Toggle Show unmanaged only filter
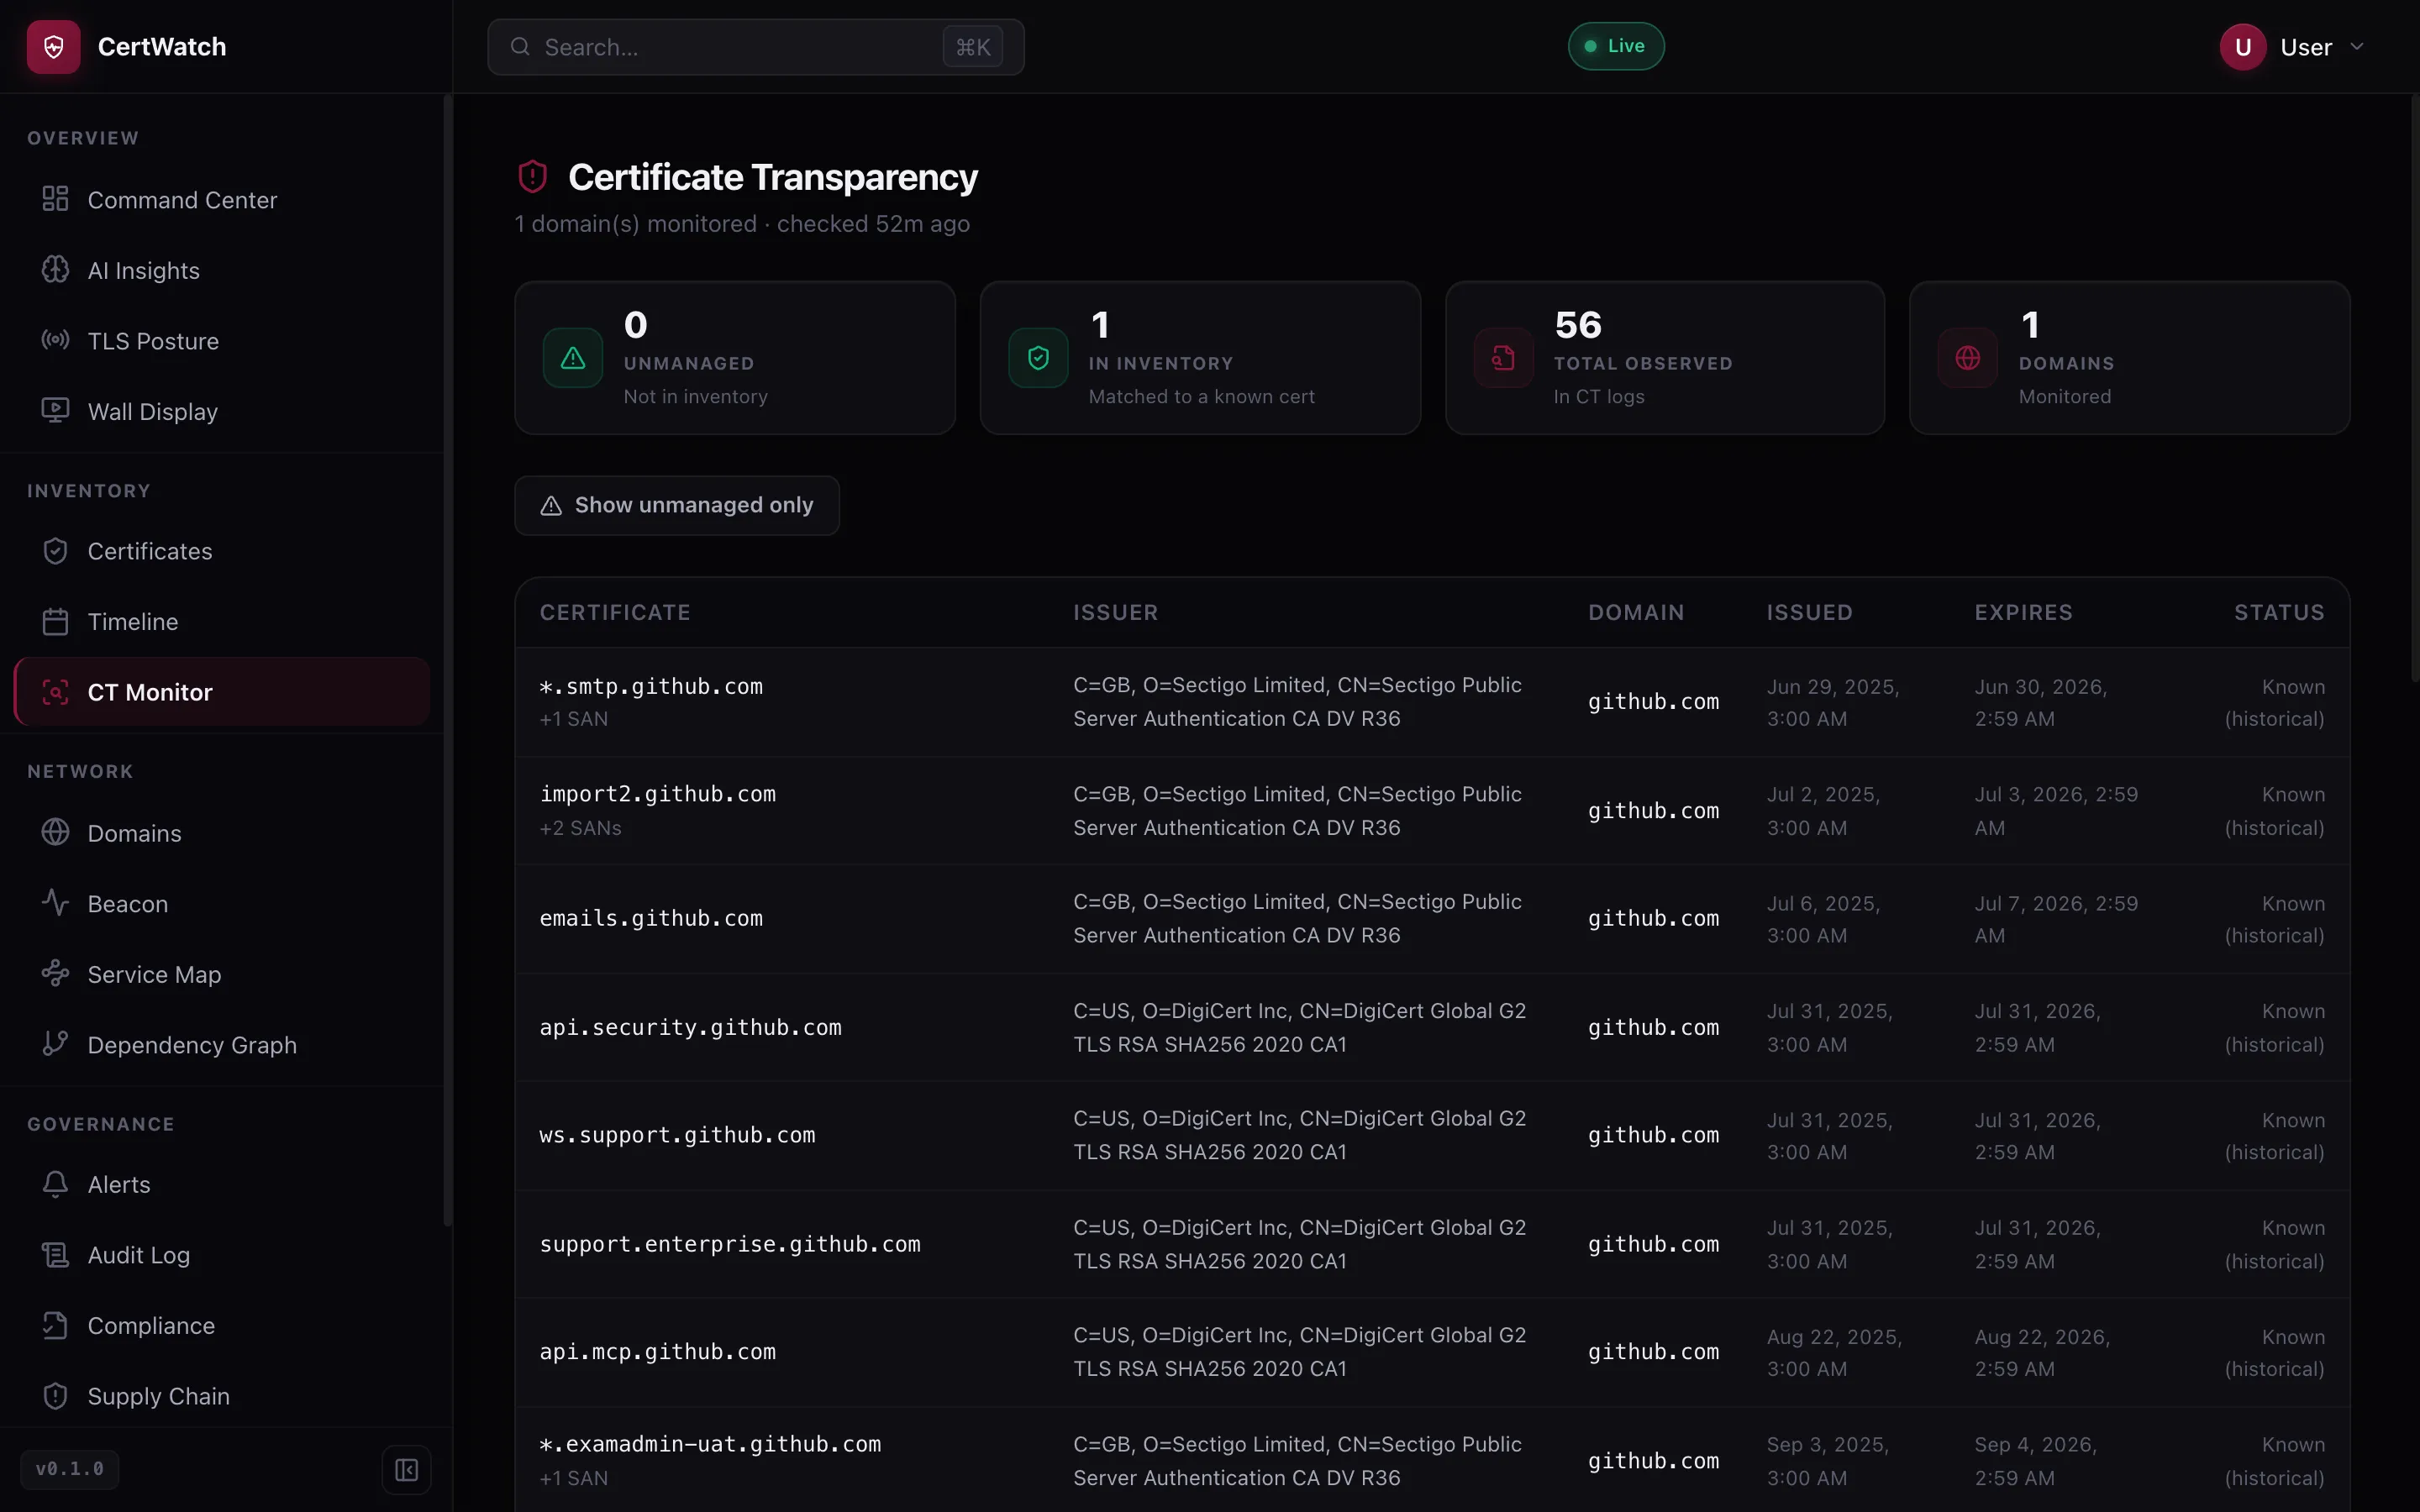The height and width of the screenshot is (1512, 2420). pos(677,505)
